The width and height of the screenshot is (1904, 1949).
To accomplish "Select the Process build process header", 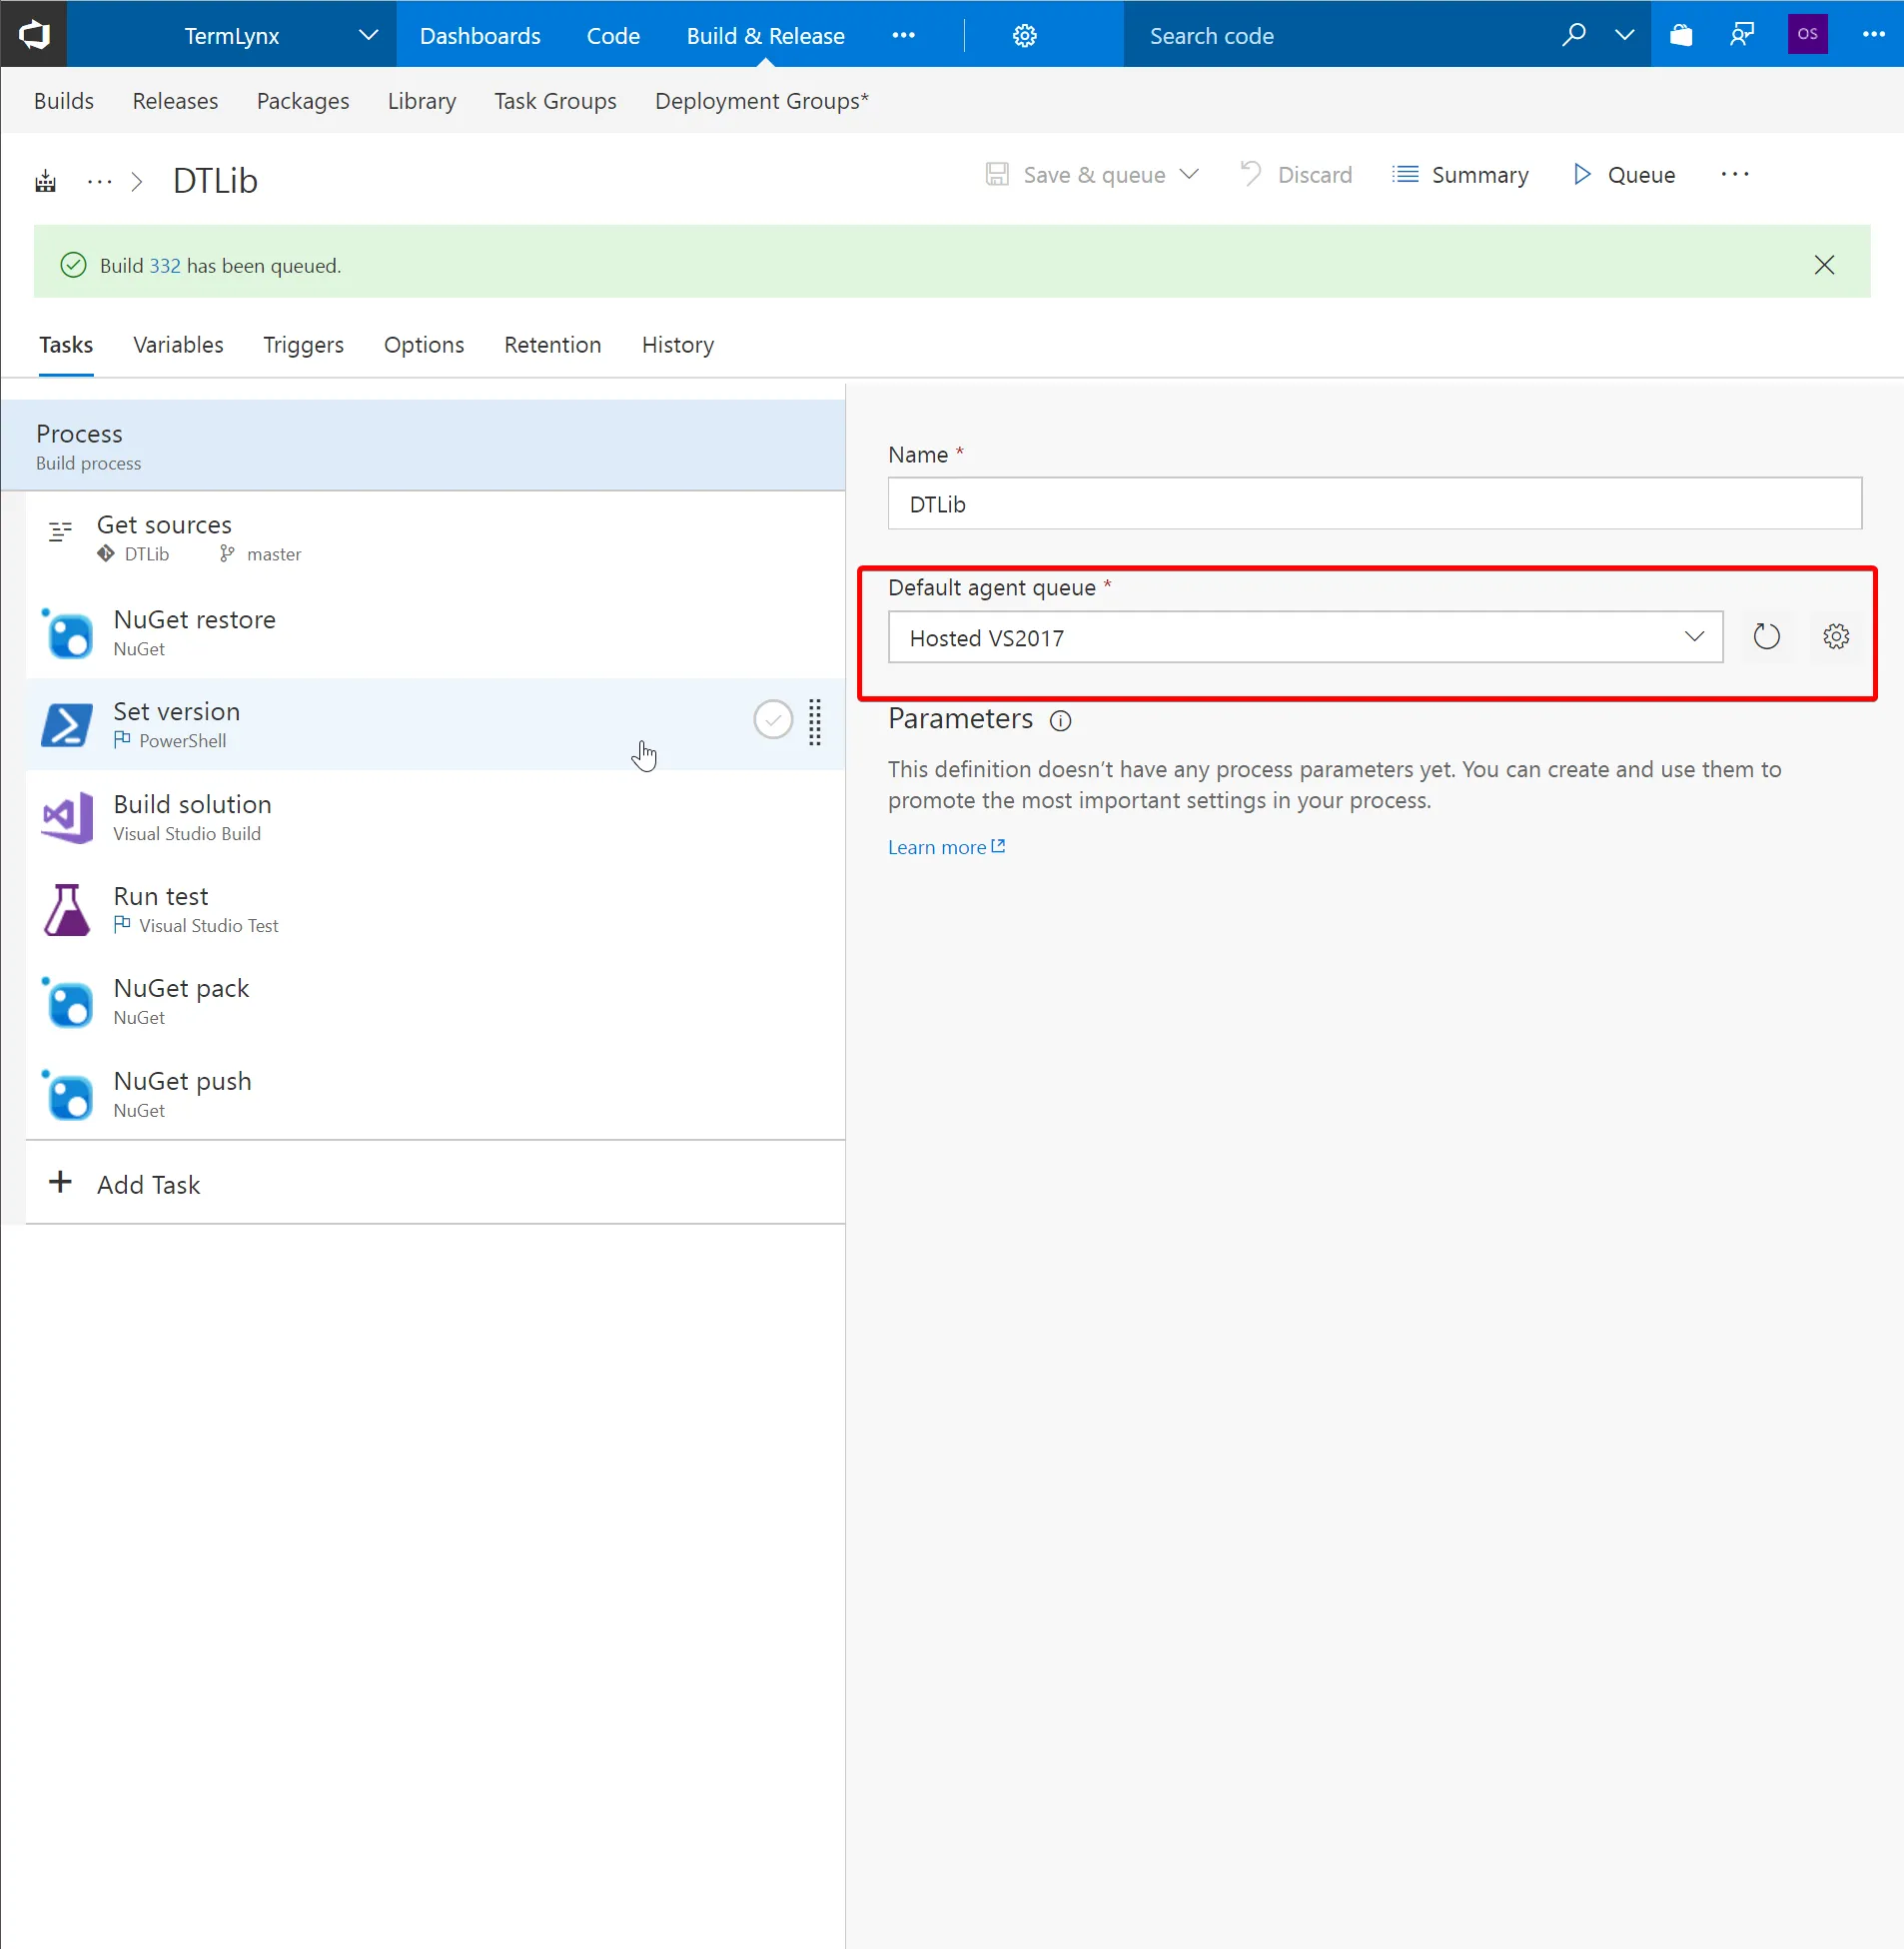I will click(x=423, y=445).
